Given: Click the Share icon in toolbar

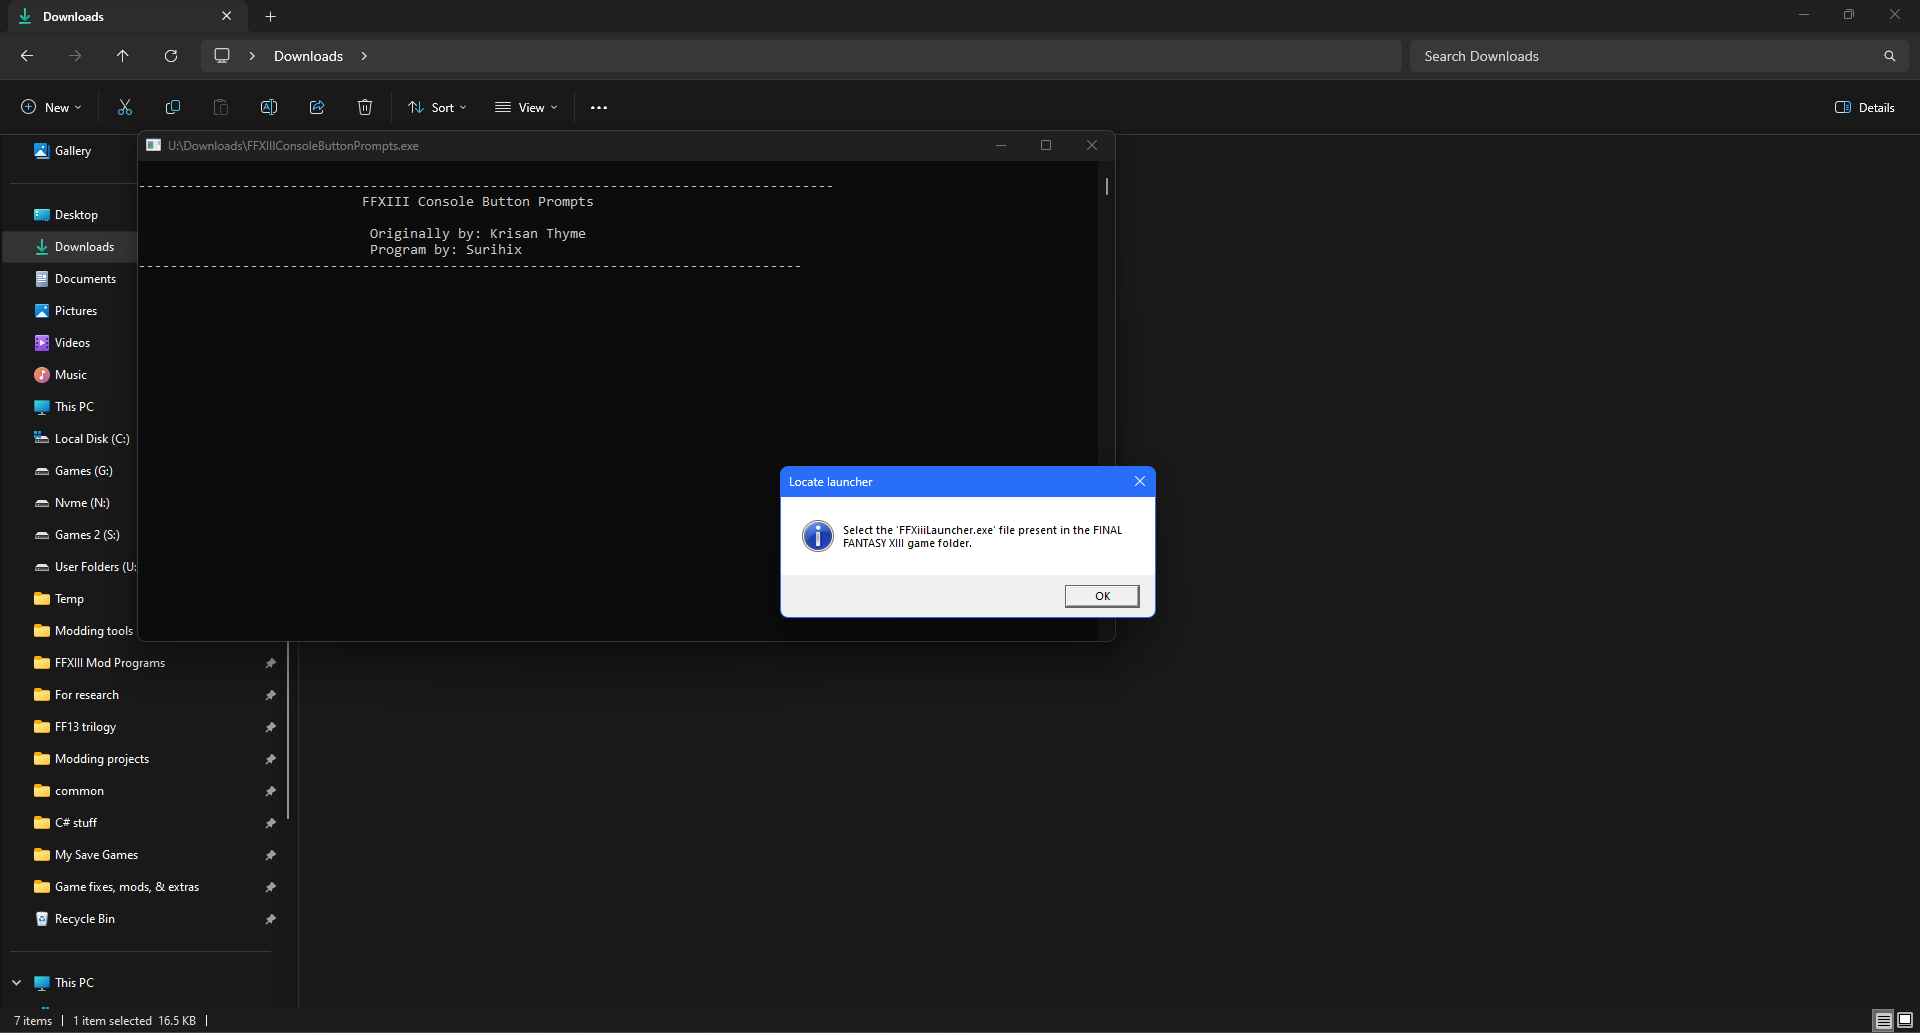Looking at the screenshot, I should tap(317, 107).
